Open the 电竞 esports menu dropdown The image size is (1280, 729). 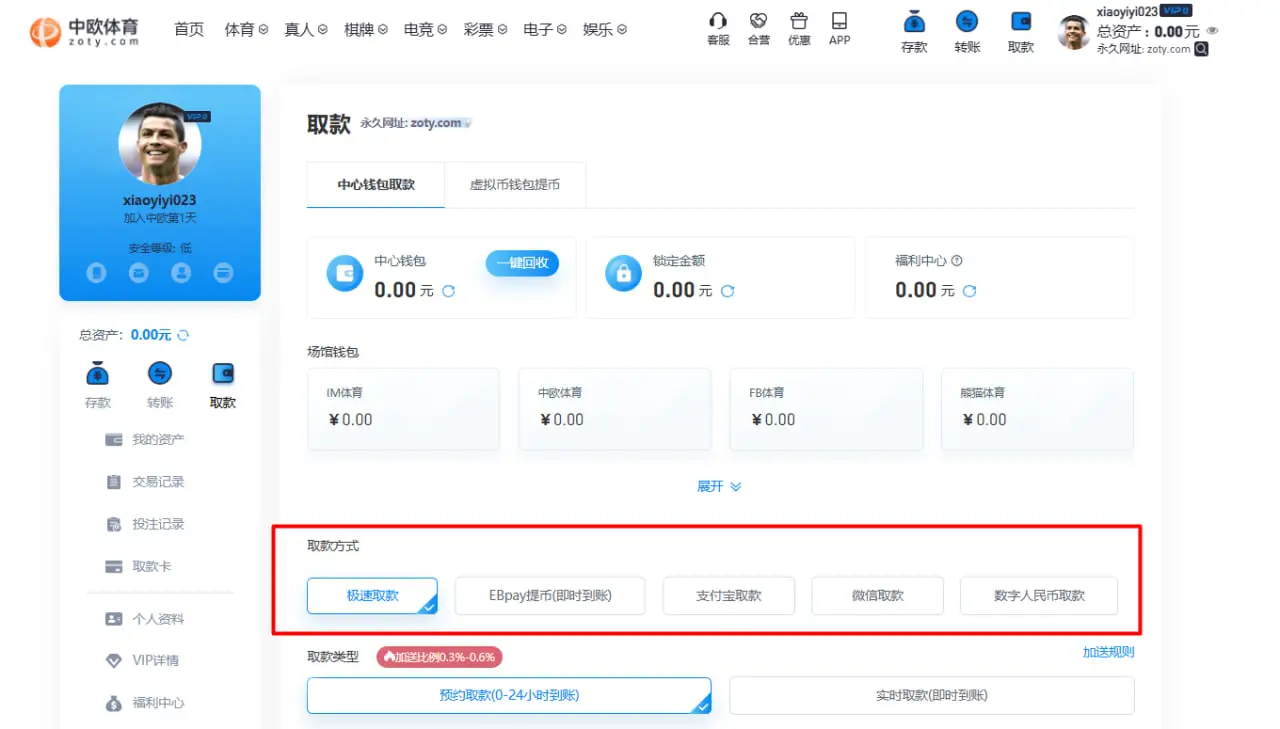[419, 29]
